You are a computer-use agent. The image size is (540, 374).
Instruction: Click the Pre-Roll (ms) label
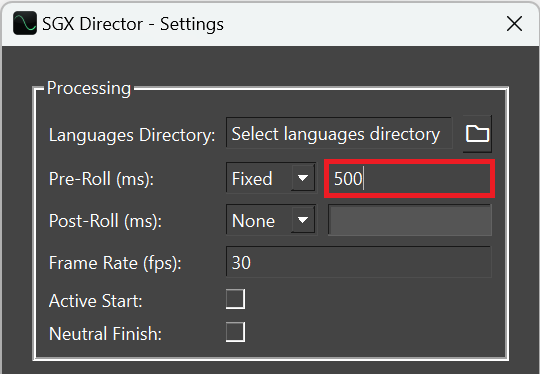click(101, 179)
